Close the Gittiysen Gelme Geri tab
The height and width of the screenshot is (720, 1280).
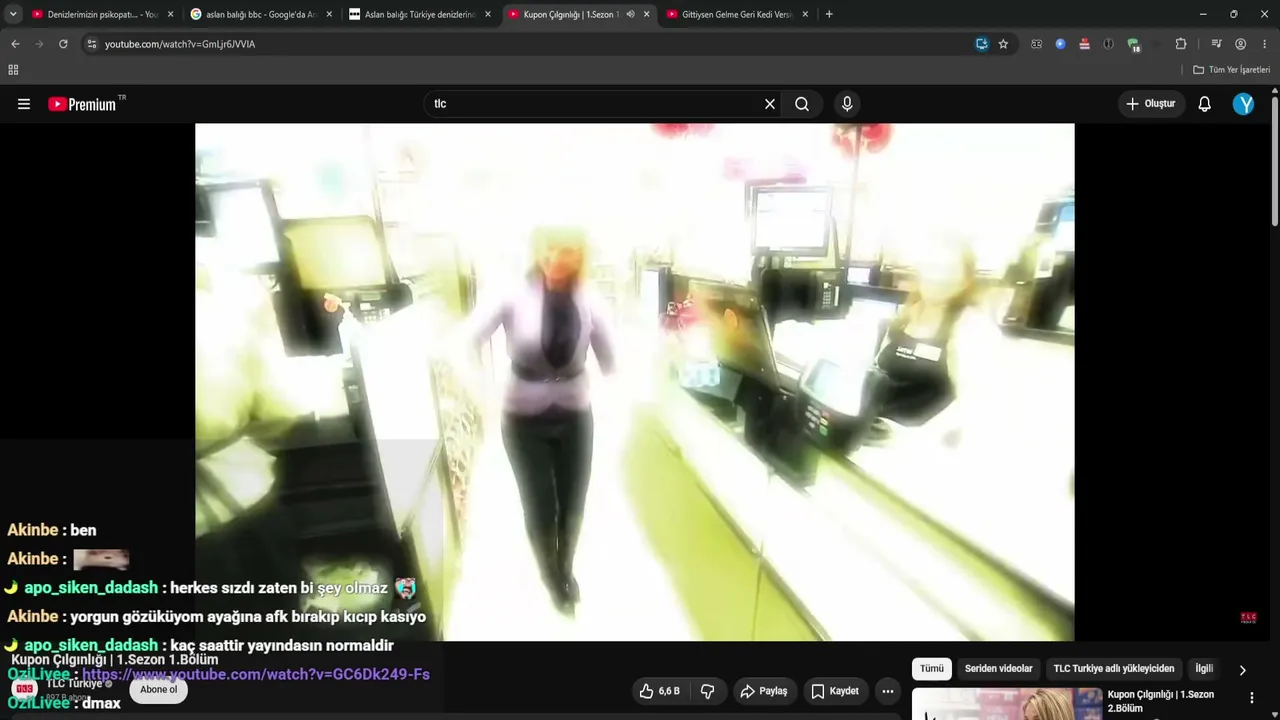pos(805,14)
